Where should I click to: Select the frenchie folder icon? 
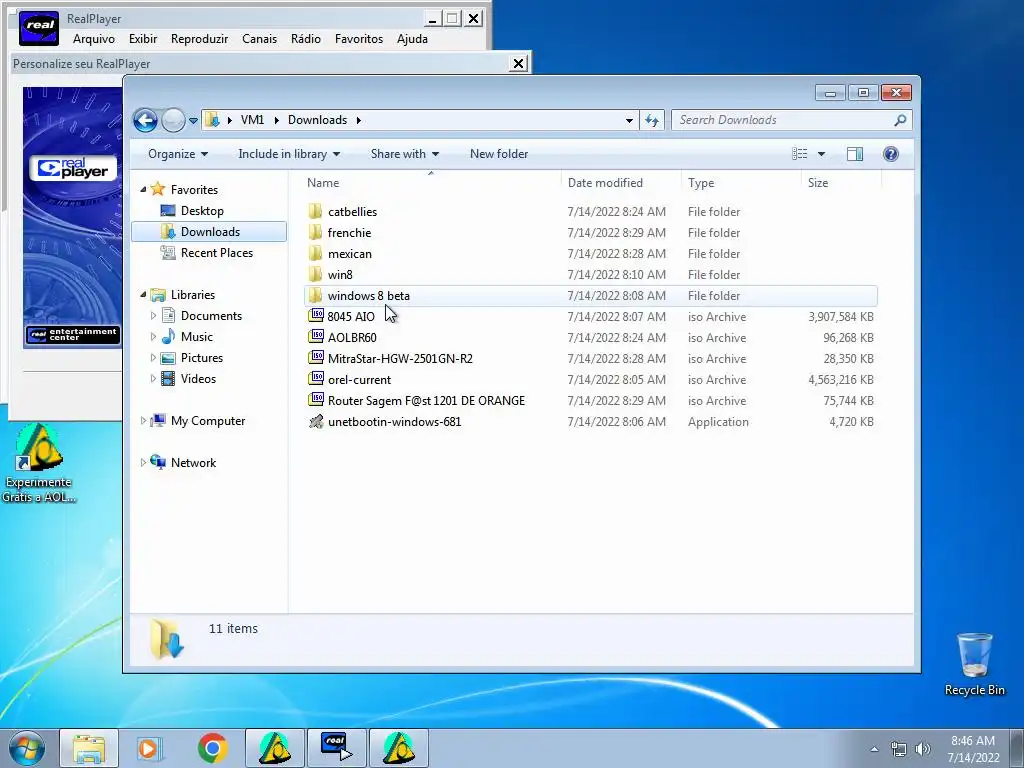(315, 232)
